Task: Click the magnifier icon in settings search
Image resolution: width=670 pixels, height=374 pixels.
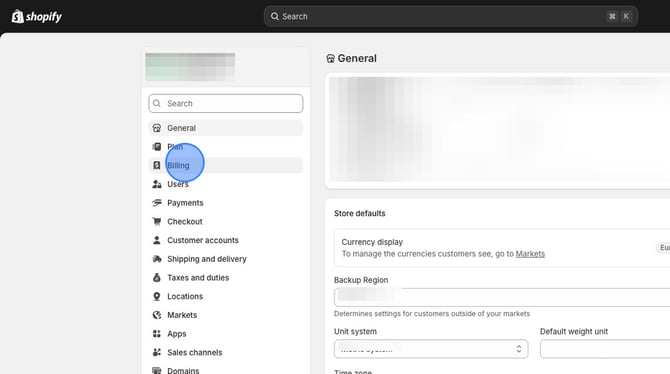Action: coord(157,103)
